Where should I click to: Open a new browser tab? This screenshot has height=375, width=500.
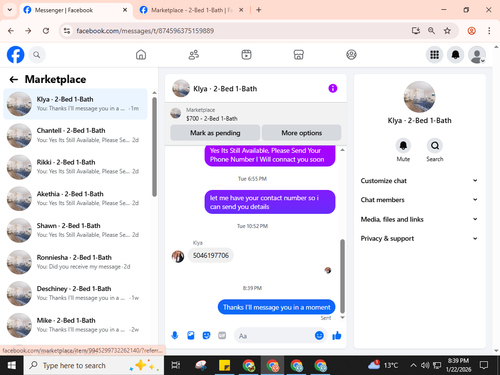(259, 10)
